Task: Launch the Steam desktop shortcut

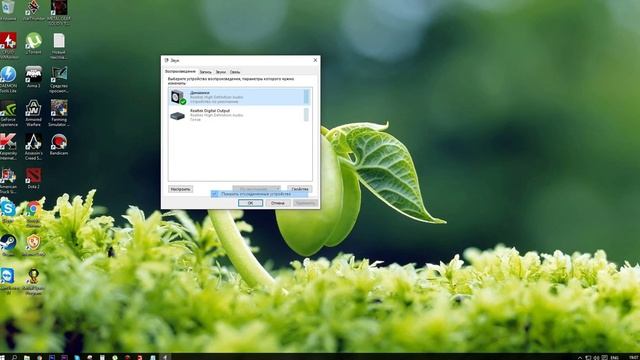Action: pyautogui.click(x=8, y=244)
